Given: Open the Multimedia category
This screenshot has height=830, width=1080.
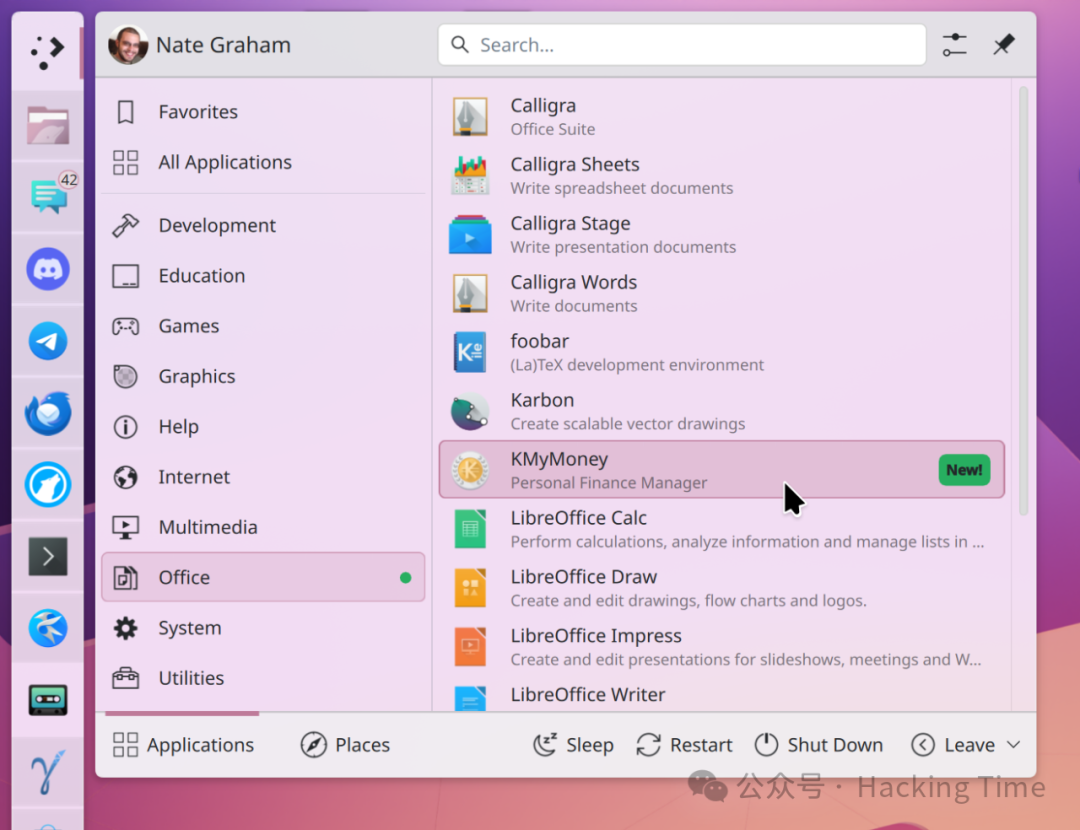Looking at the screenshot, I should point(207,527).
